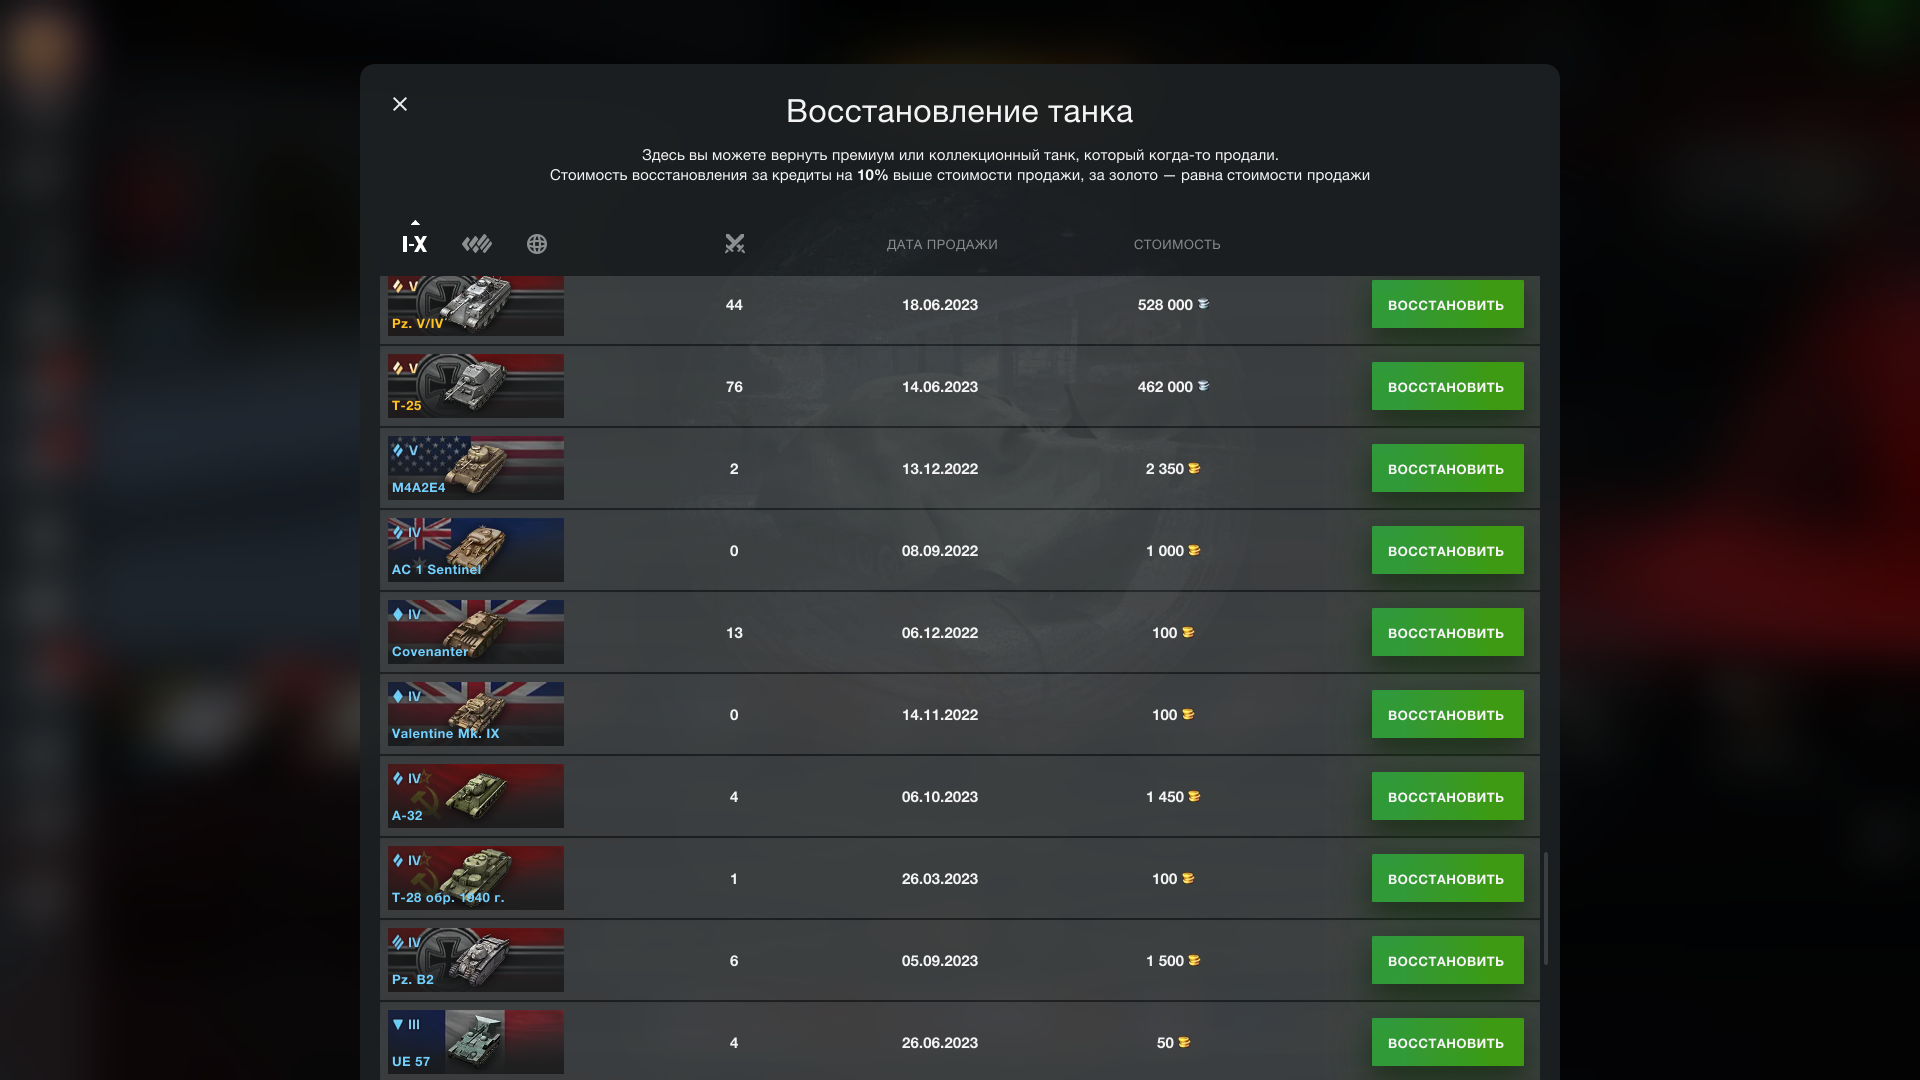Sort by СТОИМОСТЬ column header
1920x1080 pixels.
pos(1177,244)
